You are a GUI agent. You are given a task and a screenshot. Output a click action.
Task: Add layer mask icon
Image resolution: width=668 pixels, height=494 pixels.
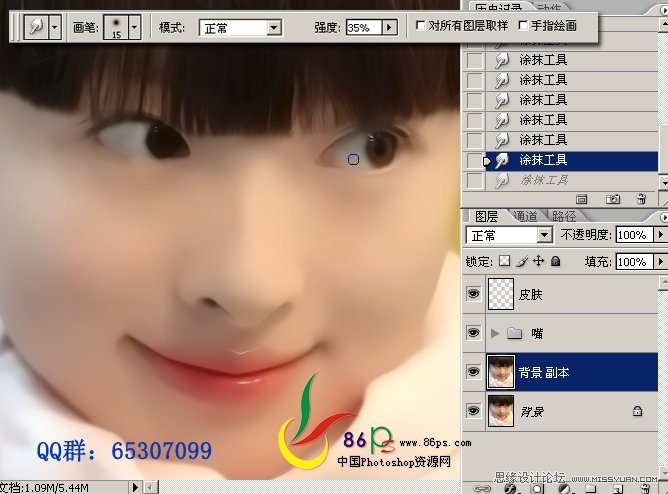point(537,489)
